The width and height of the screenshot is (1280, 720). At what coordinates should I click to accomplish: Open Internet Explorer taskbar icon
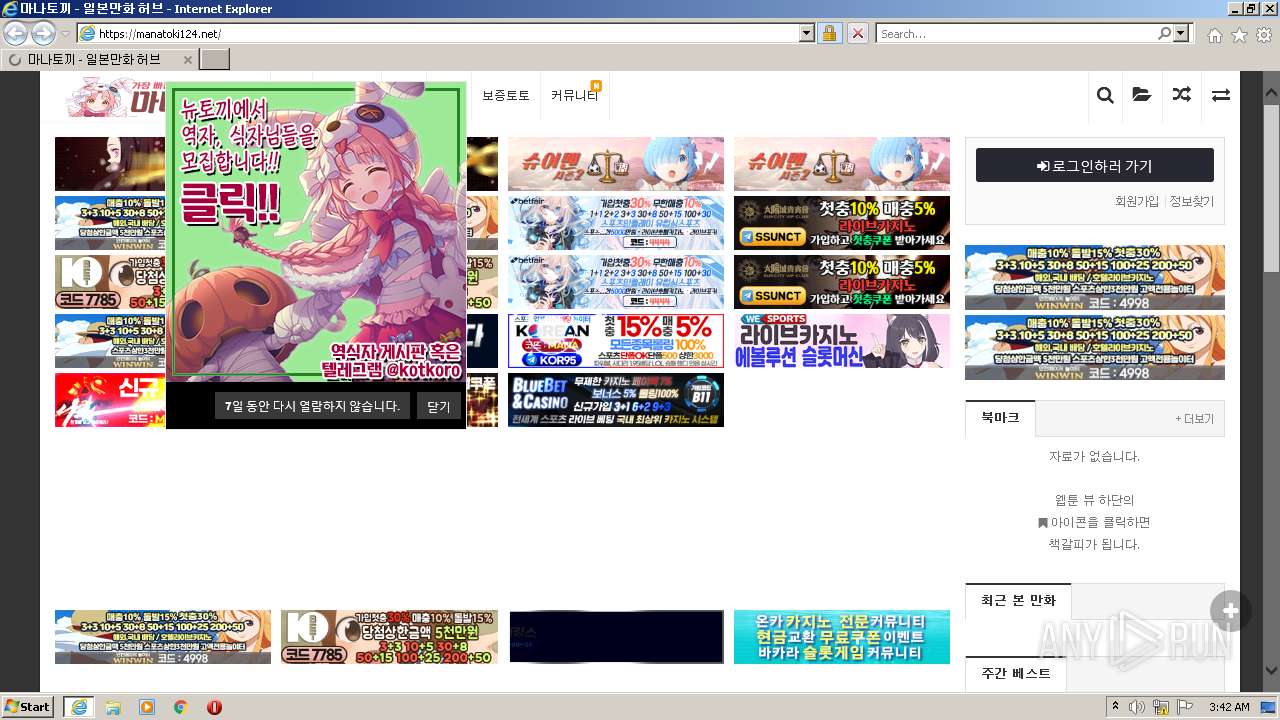[x=78, y=707]
